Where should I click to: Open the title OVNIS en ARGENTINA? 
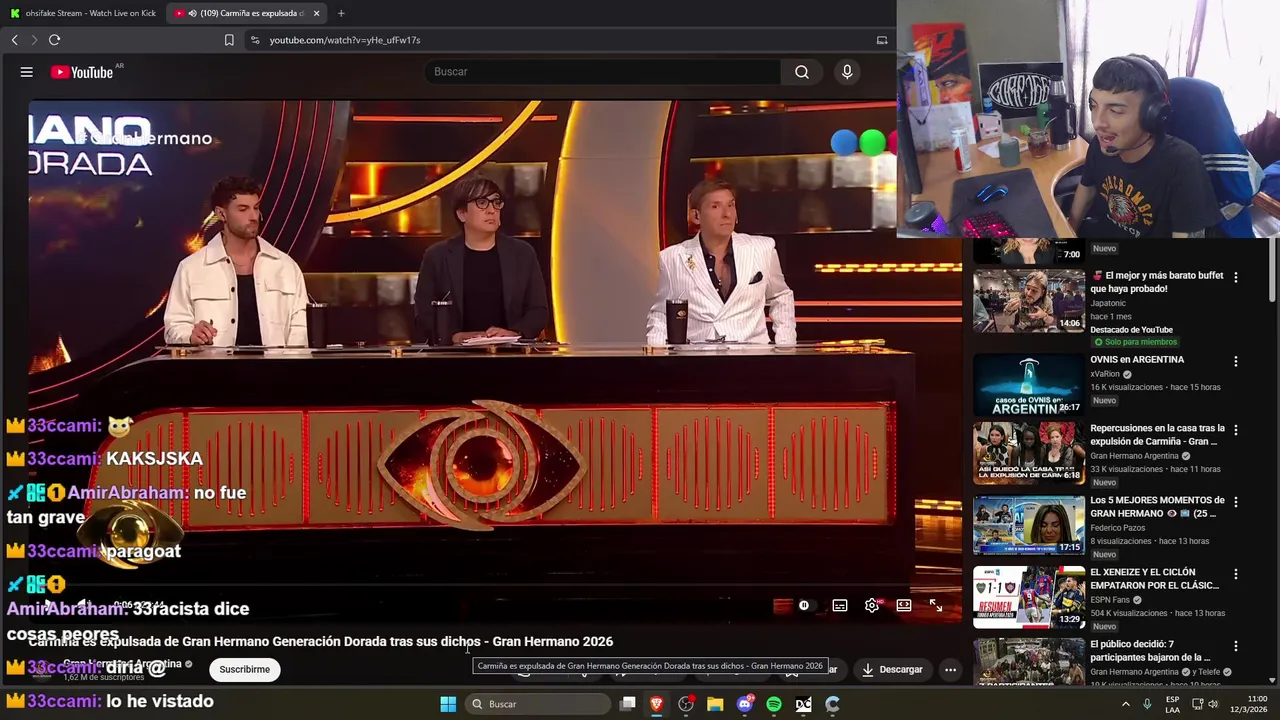(1137, 360)
